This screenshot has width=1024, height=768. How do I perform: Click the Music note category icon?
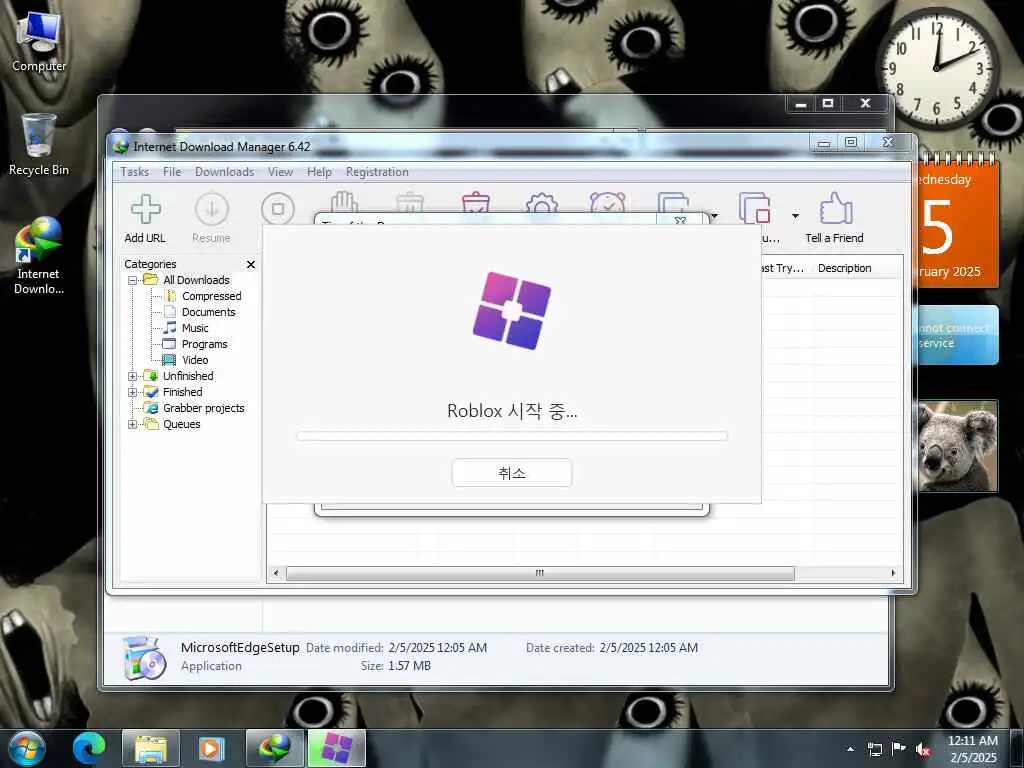pos(170,328)
